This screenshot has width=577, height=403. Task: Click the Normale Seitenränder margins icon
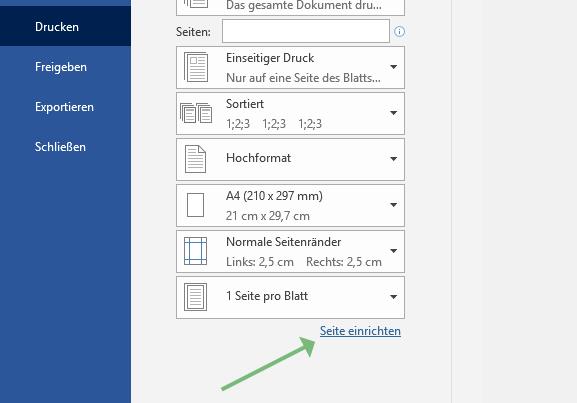tap(195, 251)
